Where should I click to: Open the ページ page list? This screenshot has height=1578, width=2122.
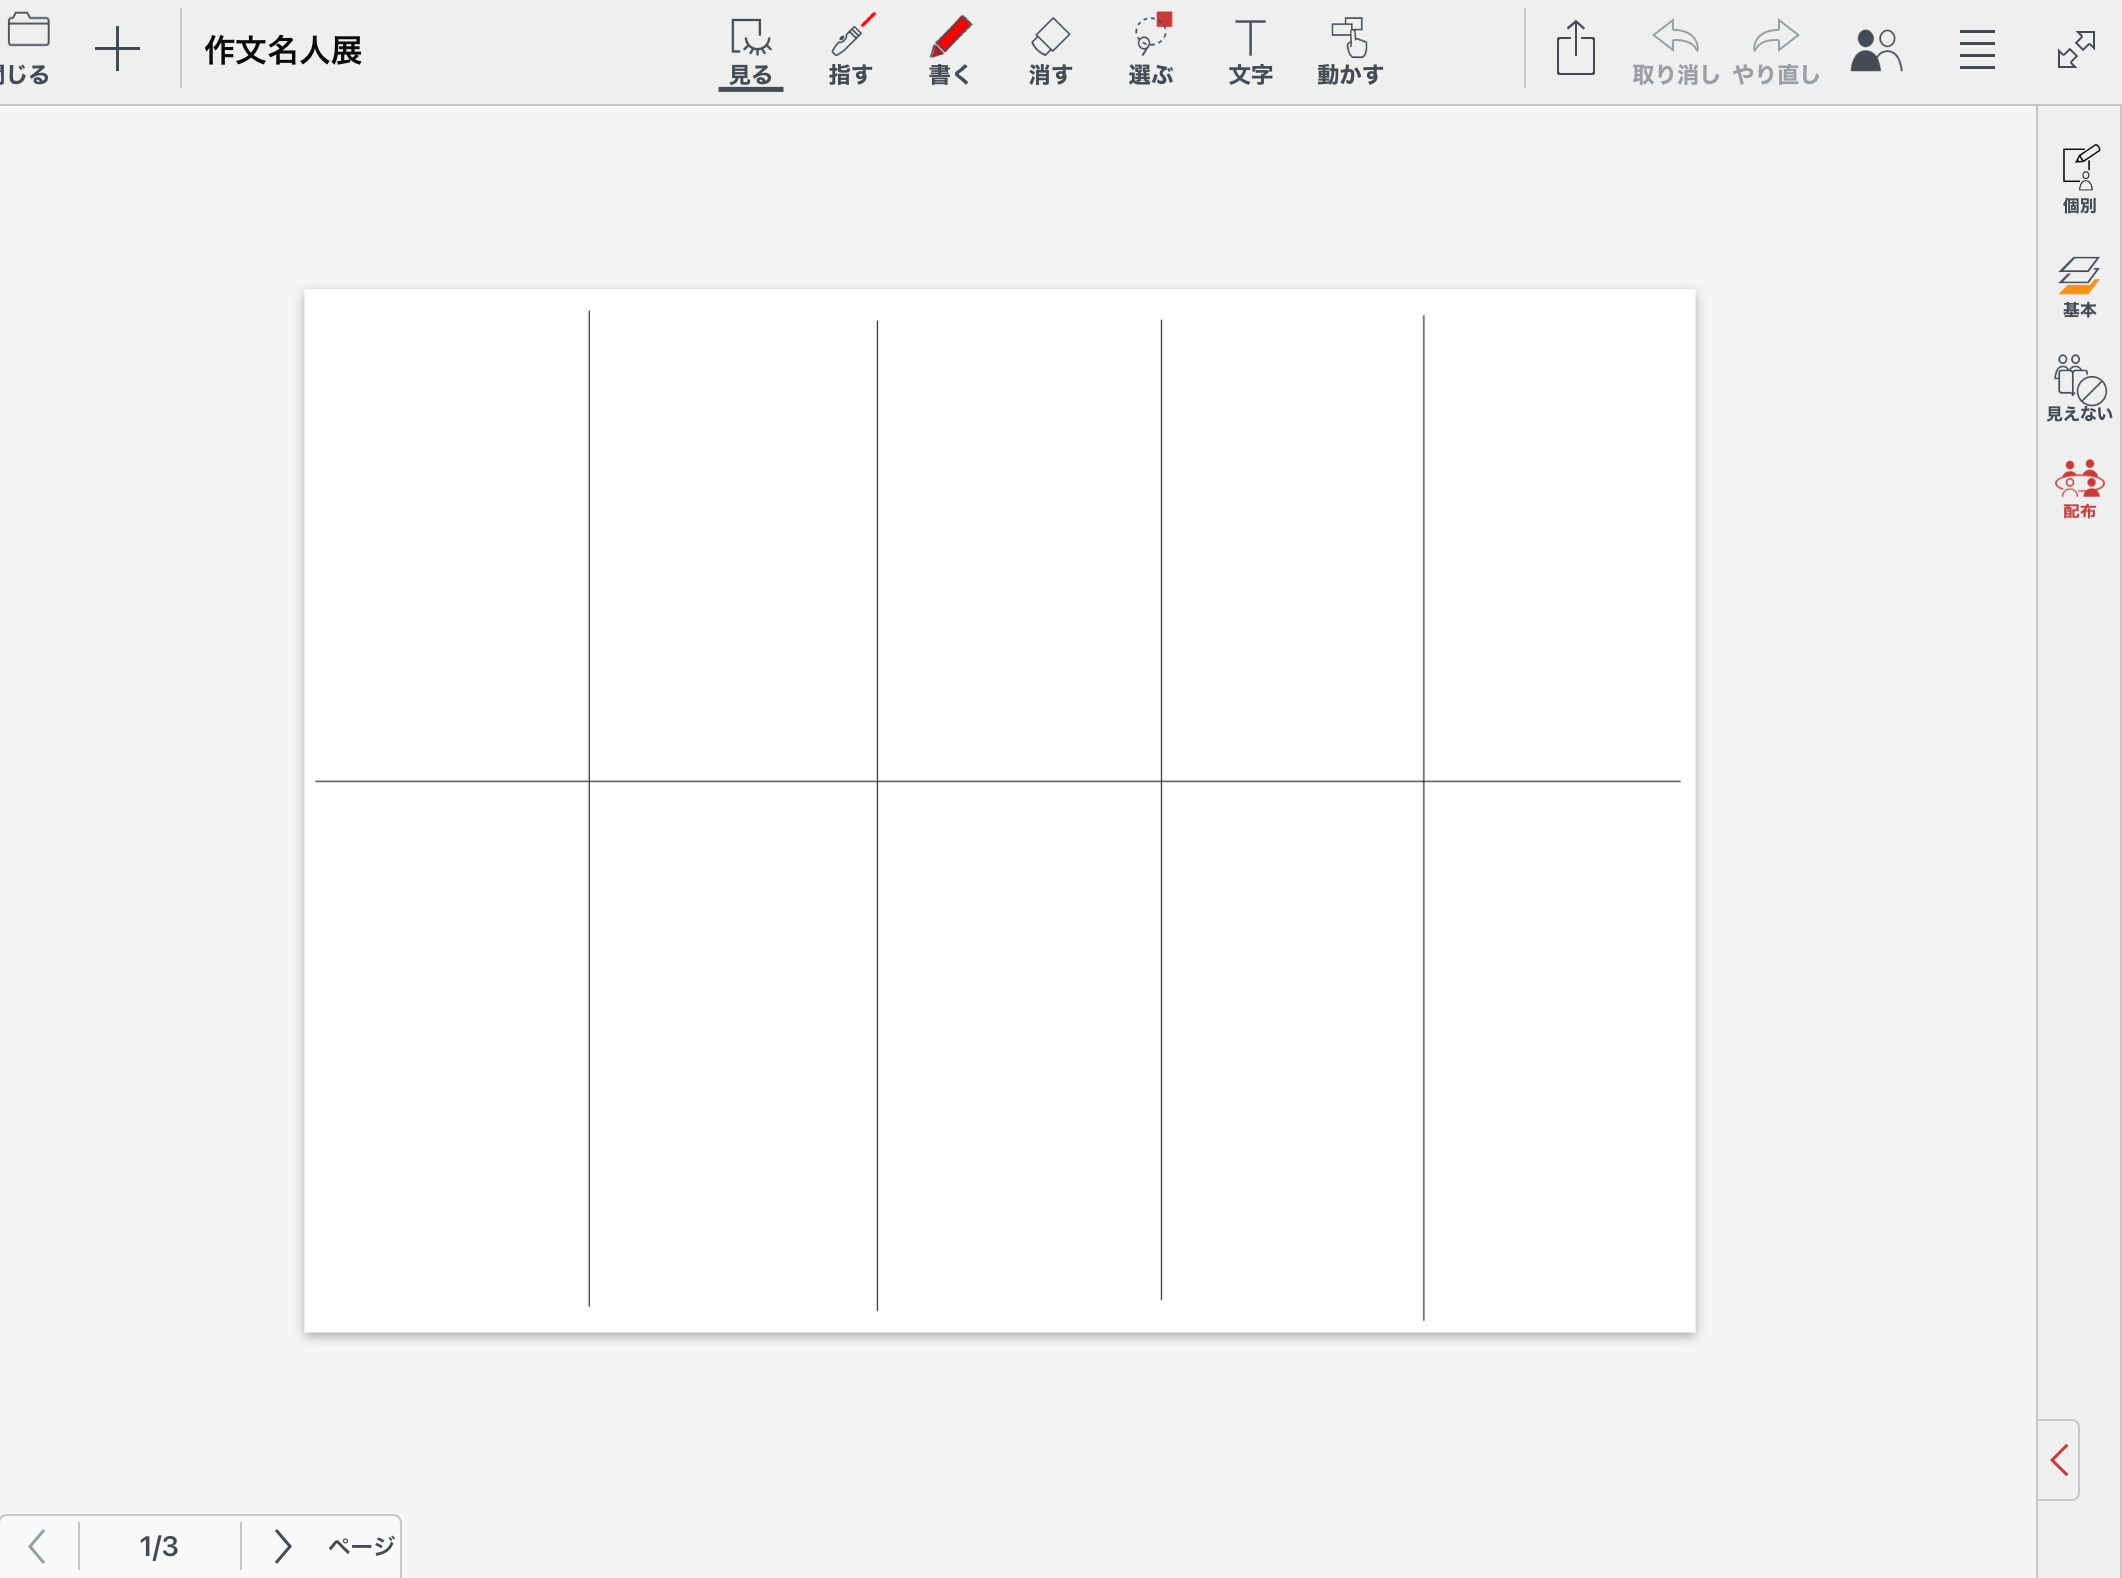point(362,1546)
